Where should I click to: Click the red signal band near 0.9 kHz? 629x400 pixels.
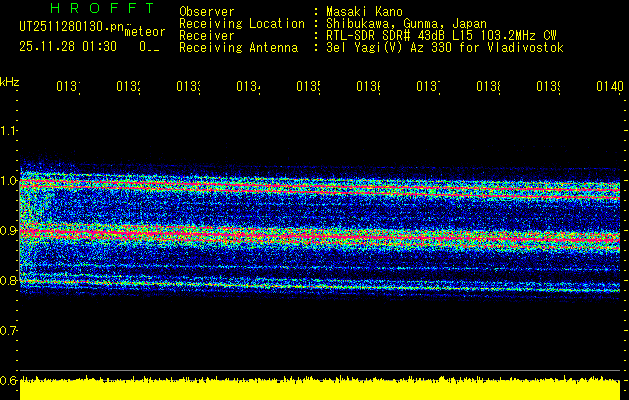300,236
